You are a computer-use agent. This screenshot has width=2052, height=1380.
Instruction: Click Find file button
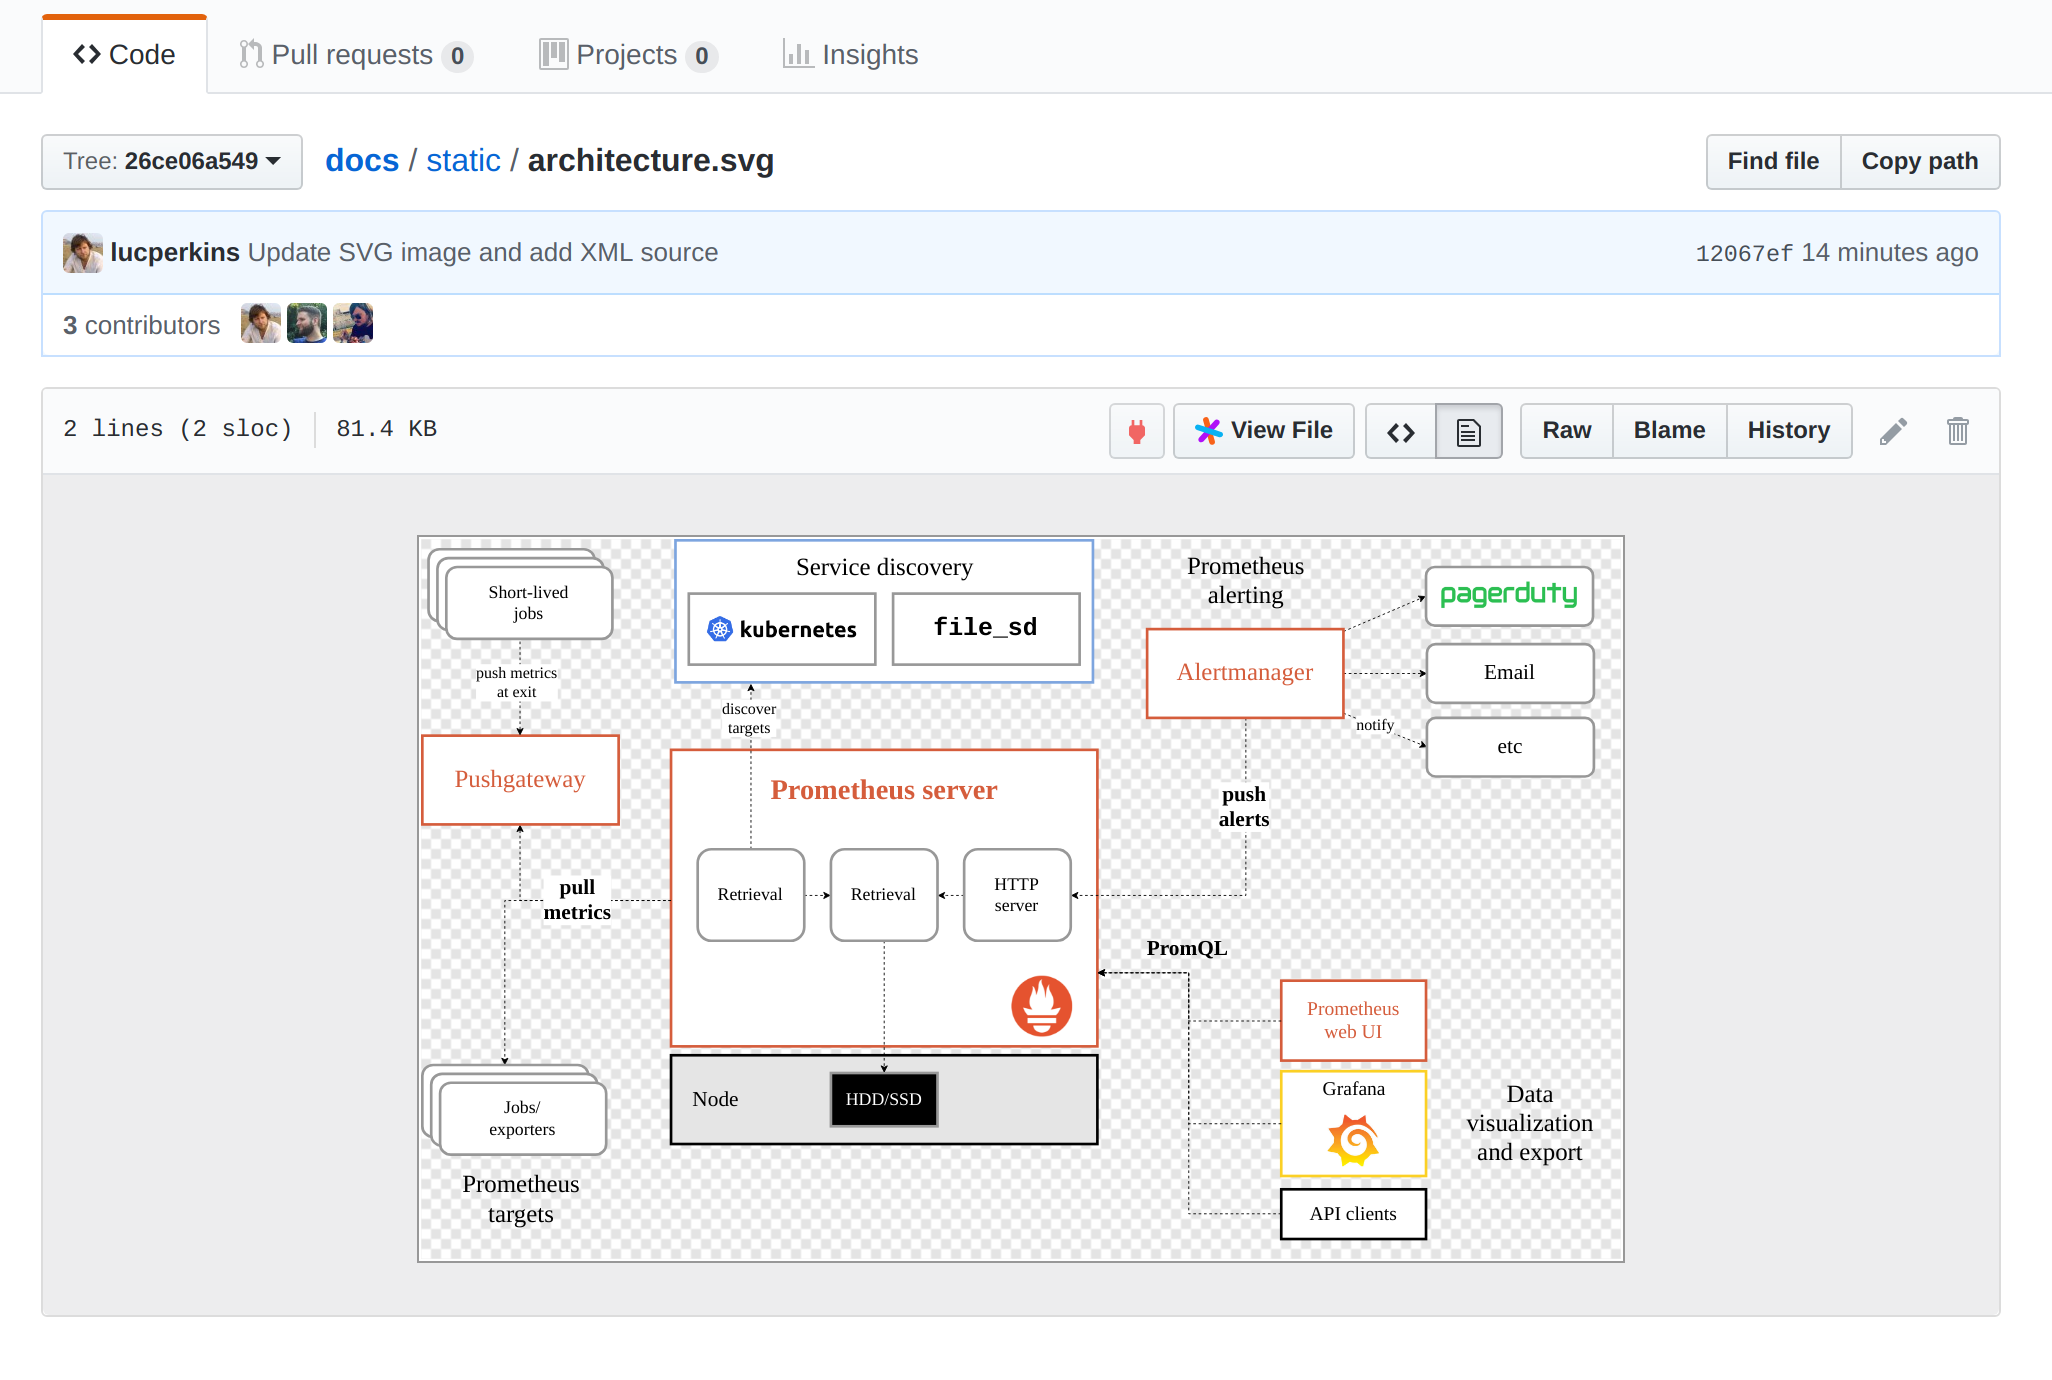(x=1772, y=161)
